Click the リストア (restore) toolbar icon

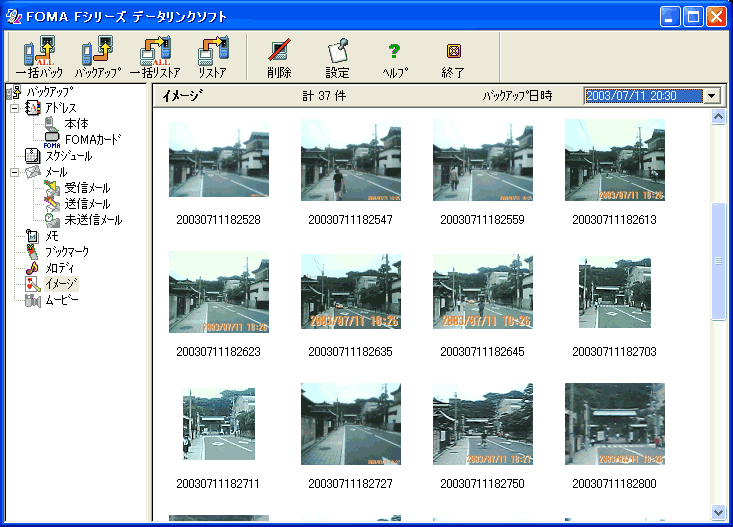[212, 56]
